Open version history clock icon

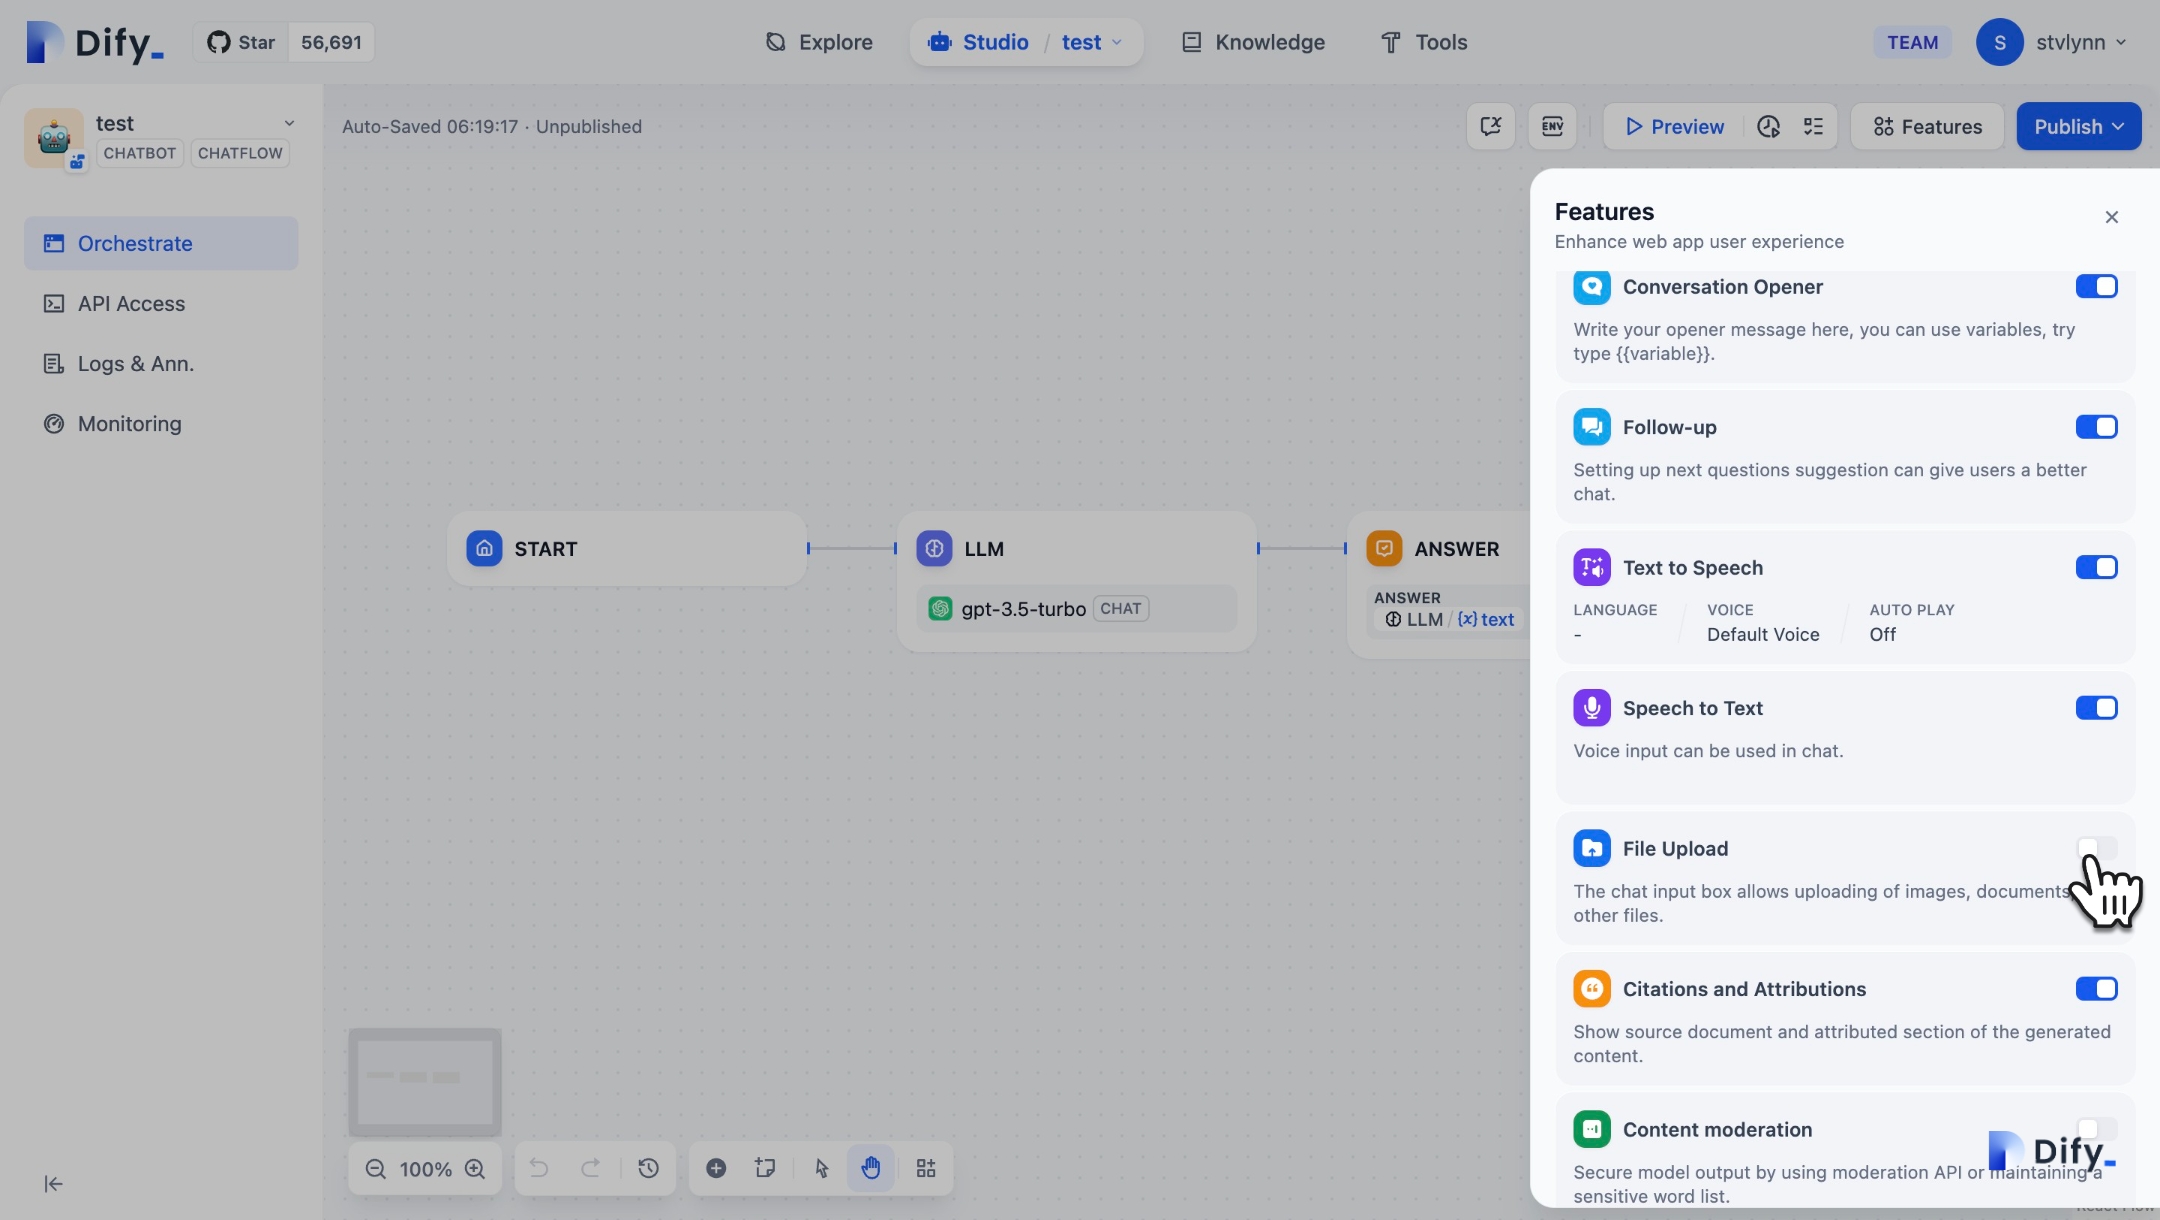click(648, 1168)
